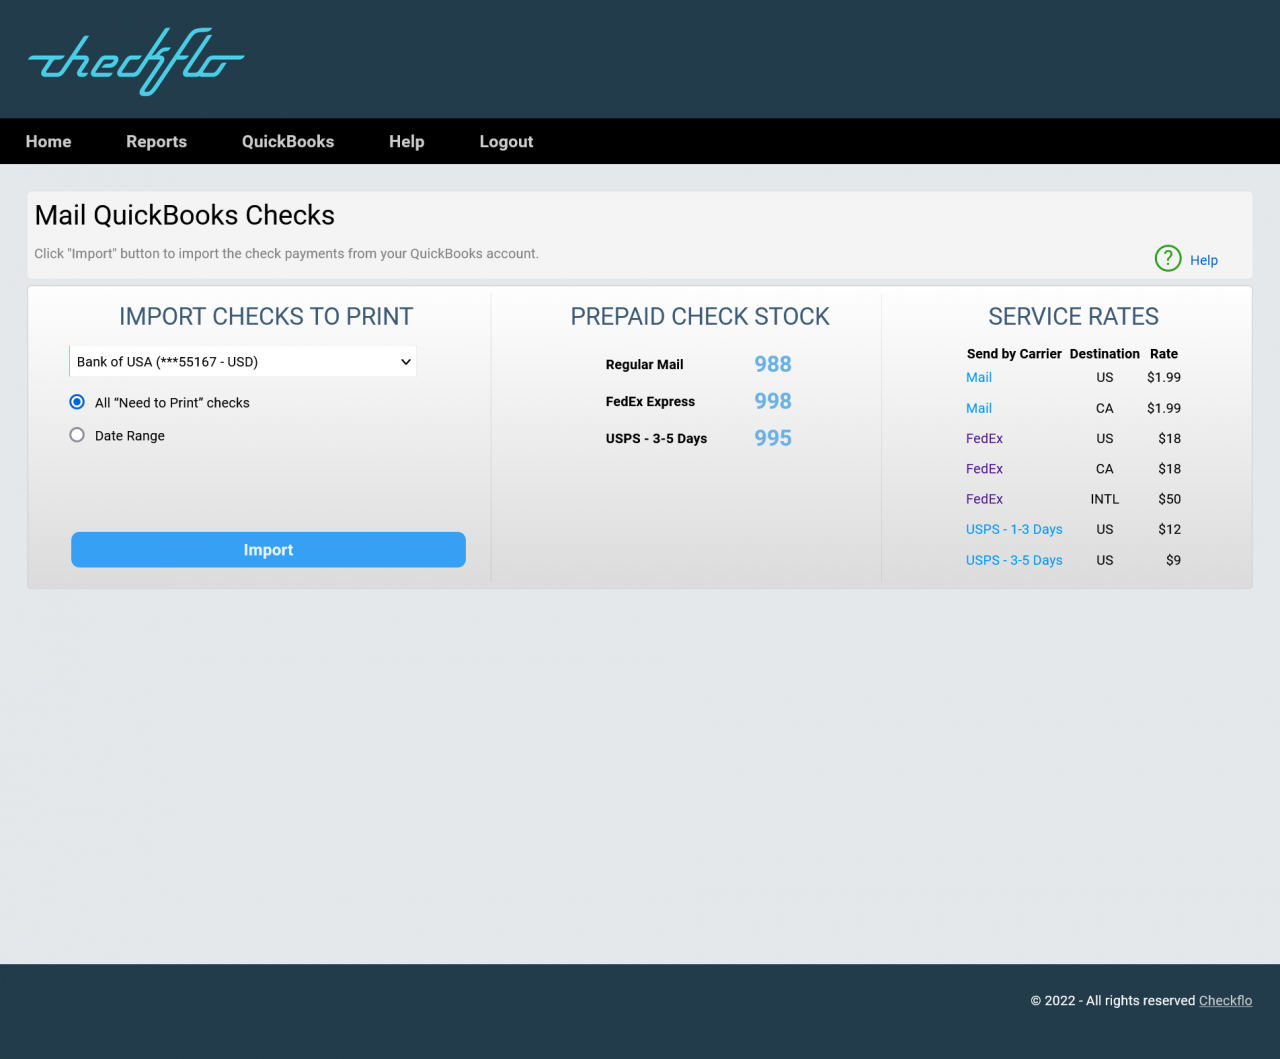Click the Mail CA service link
This screenshot has width=1280, height=1059.
click(x=978, y=408)
